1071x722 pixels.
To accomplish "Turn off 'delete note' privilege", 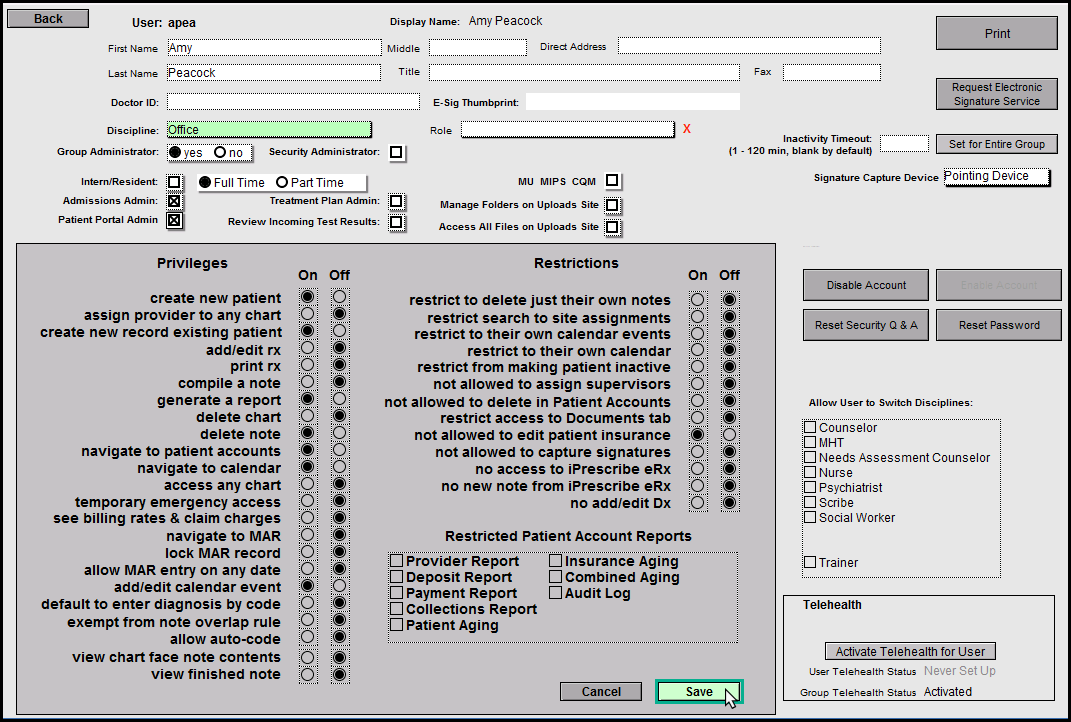I will 339,434.
